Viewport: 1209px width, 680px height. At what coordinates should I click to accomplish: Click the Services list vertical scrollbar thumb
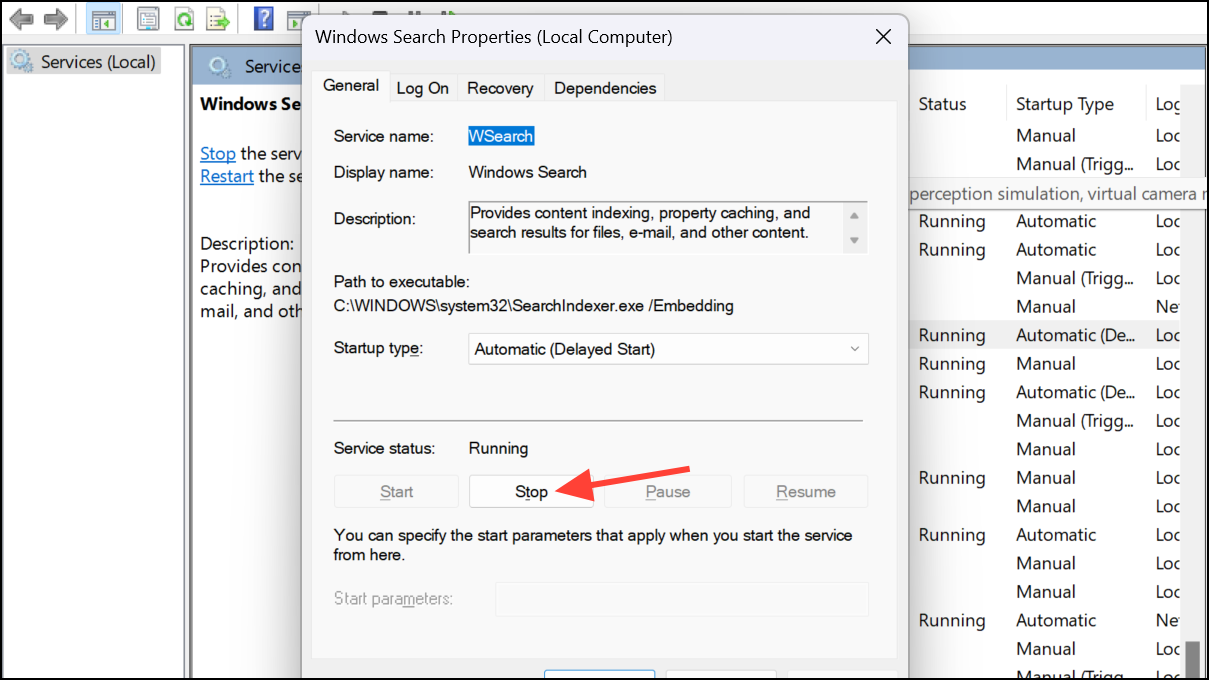click(1193, 660)
